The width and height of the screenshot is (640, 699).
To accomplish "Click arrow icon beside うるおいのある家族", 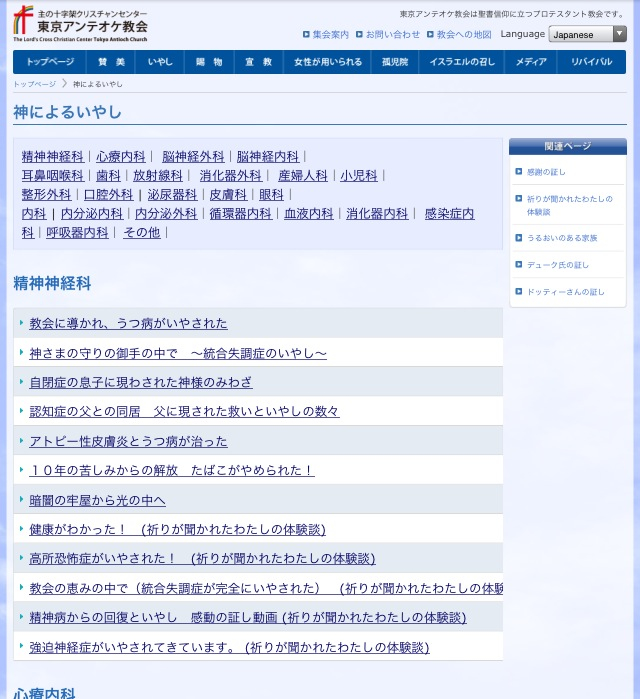I will tap(518, 238).
